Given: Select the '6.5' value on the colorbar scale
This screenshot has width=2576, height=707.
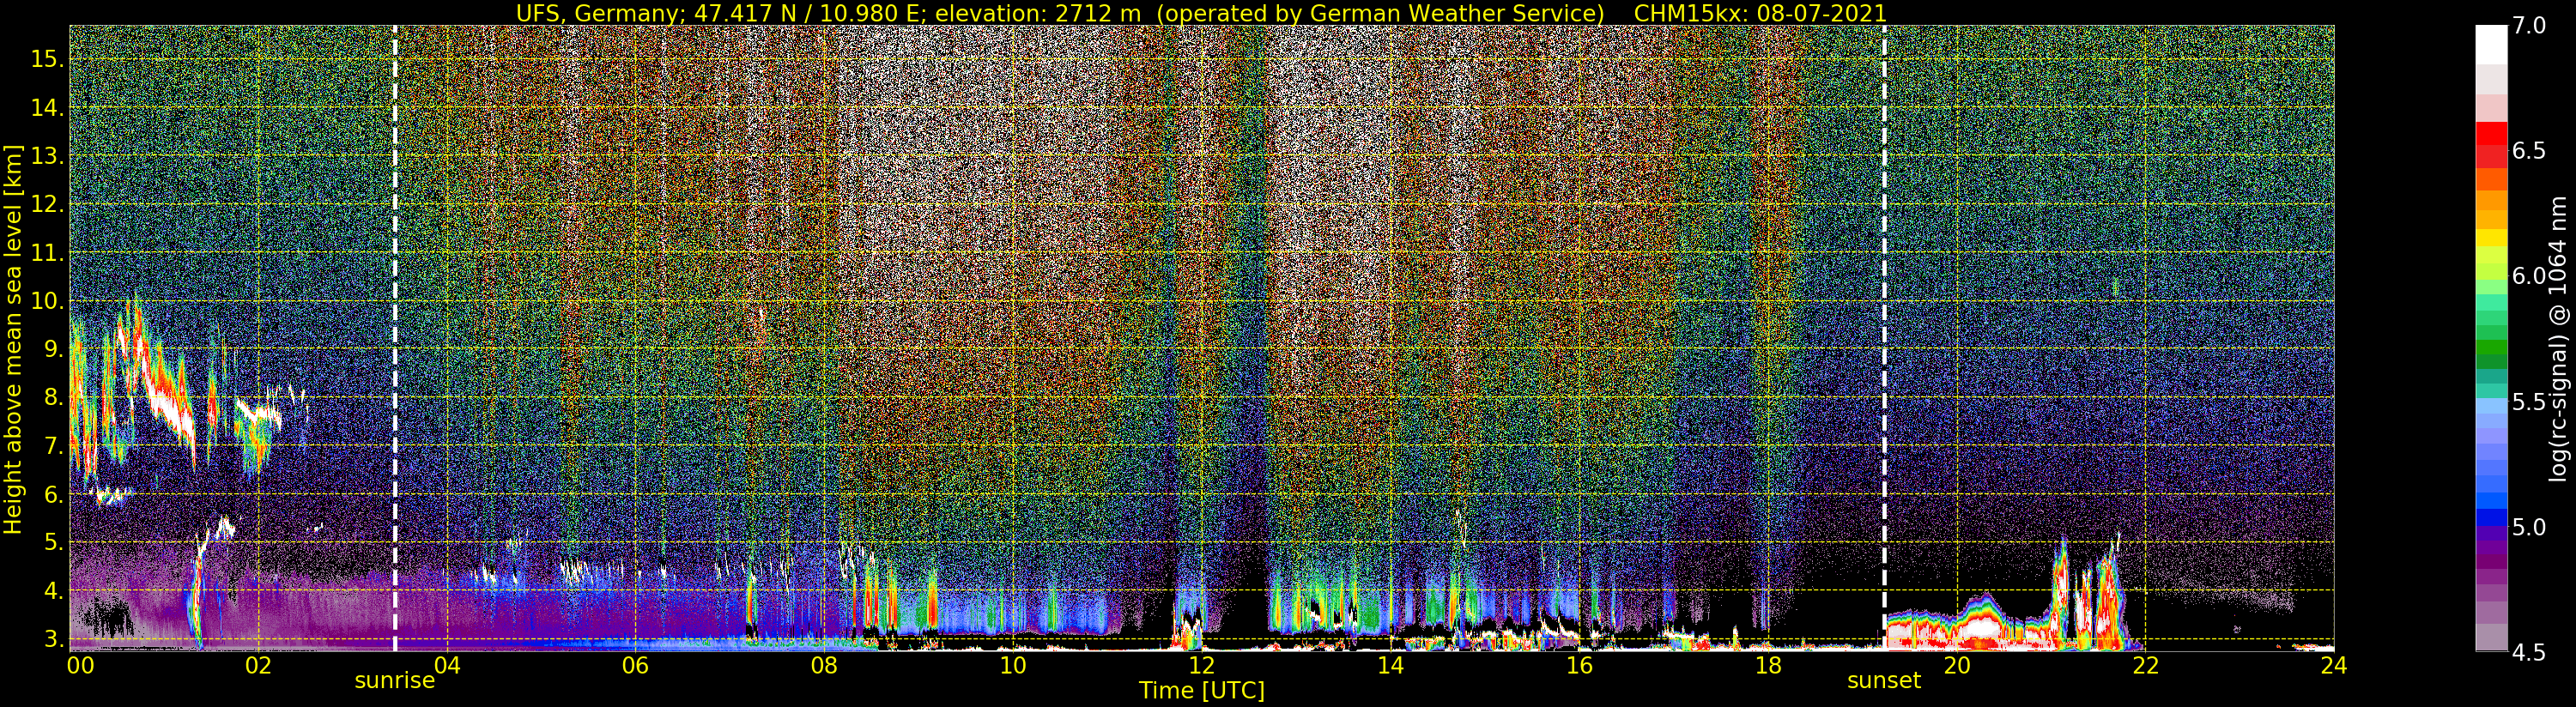Looking at the screenshot, I should point(2530,151).
